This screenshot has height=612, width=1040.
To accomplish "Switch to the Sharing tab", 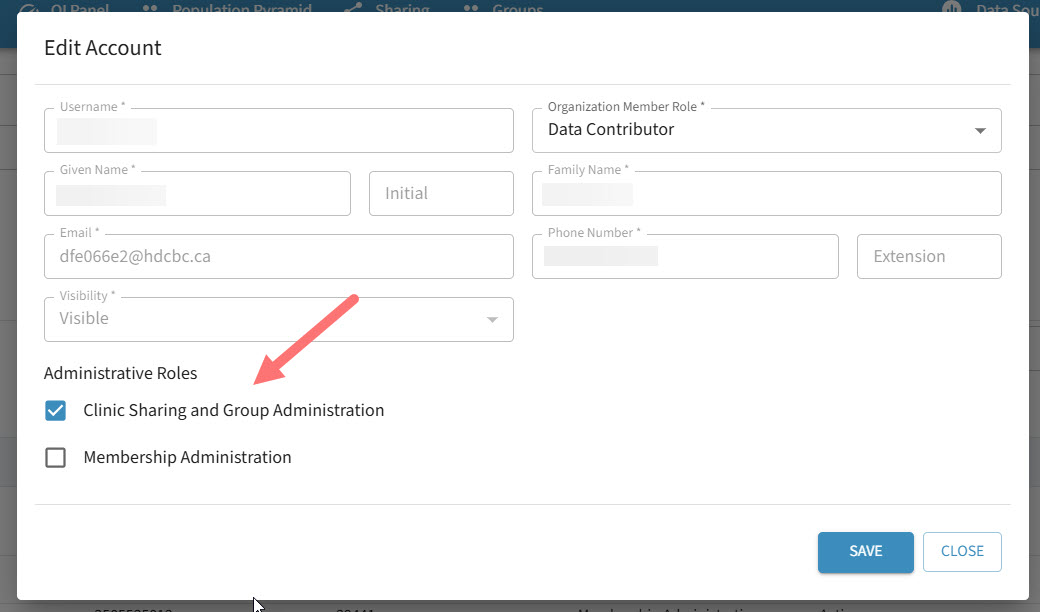I will (400, 9).
